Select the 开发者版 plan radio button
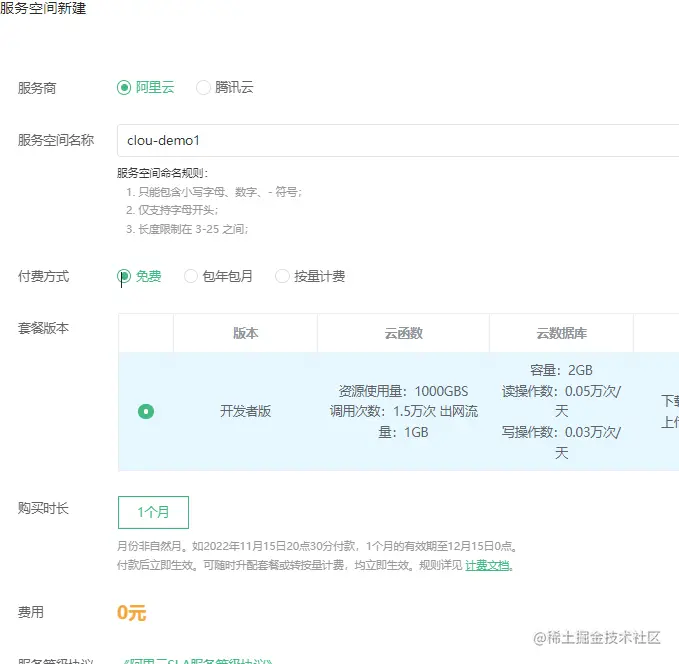 (x=146, y=411)
